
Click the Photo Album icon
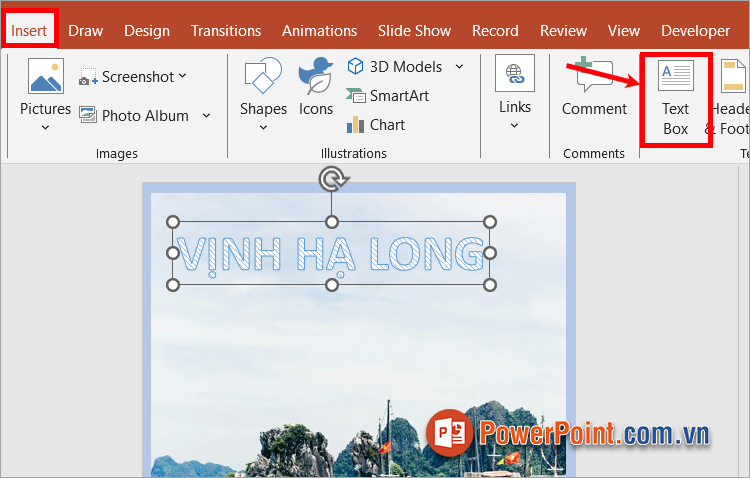pos(88,115)
